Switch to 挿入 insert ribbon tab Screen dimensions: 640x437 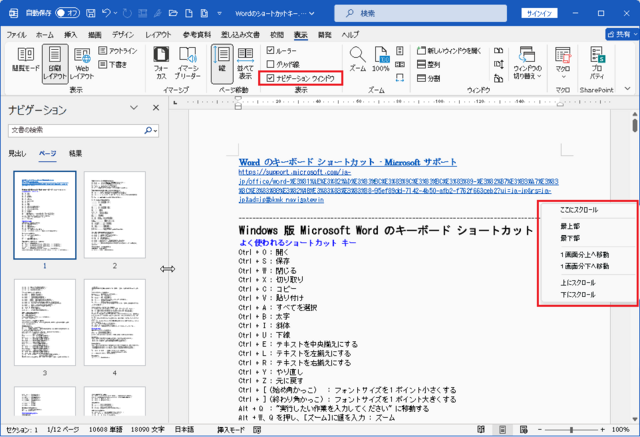[71, 35]
